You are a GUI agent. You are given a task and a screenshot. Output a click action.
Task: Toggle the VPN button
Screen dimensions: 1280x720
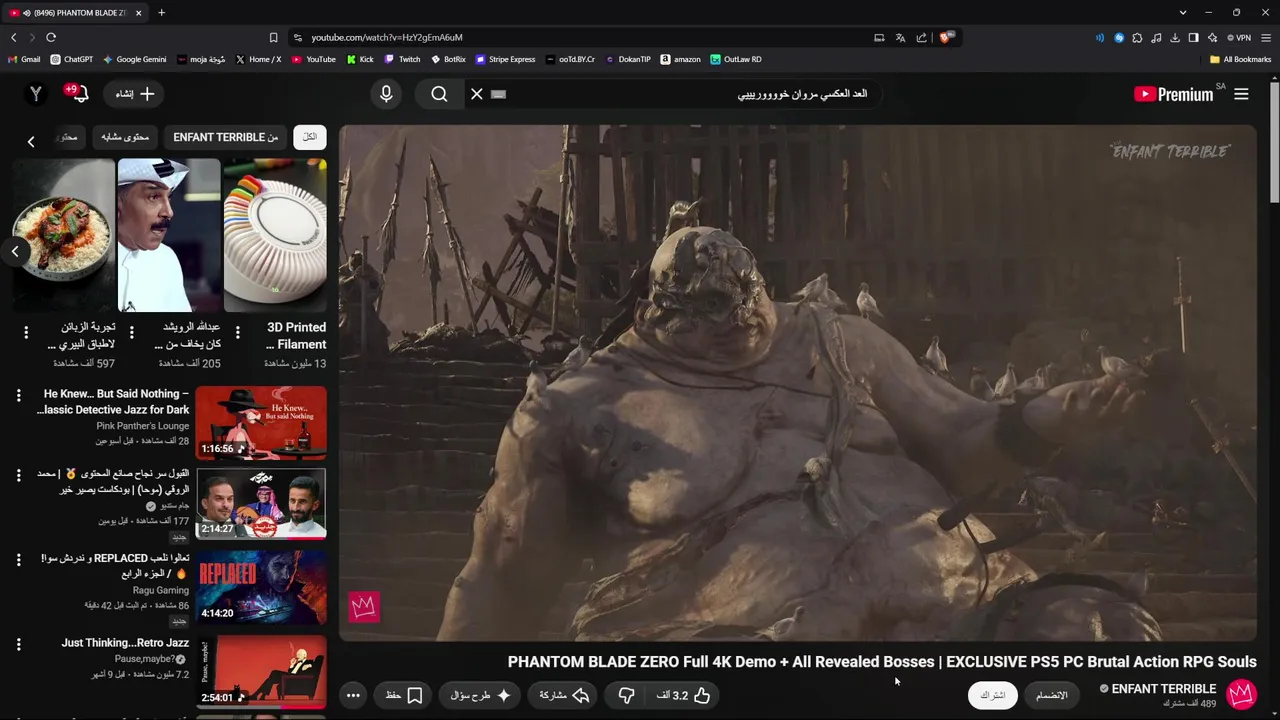click(x=1240, y=38)
